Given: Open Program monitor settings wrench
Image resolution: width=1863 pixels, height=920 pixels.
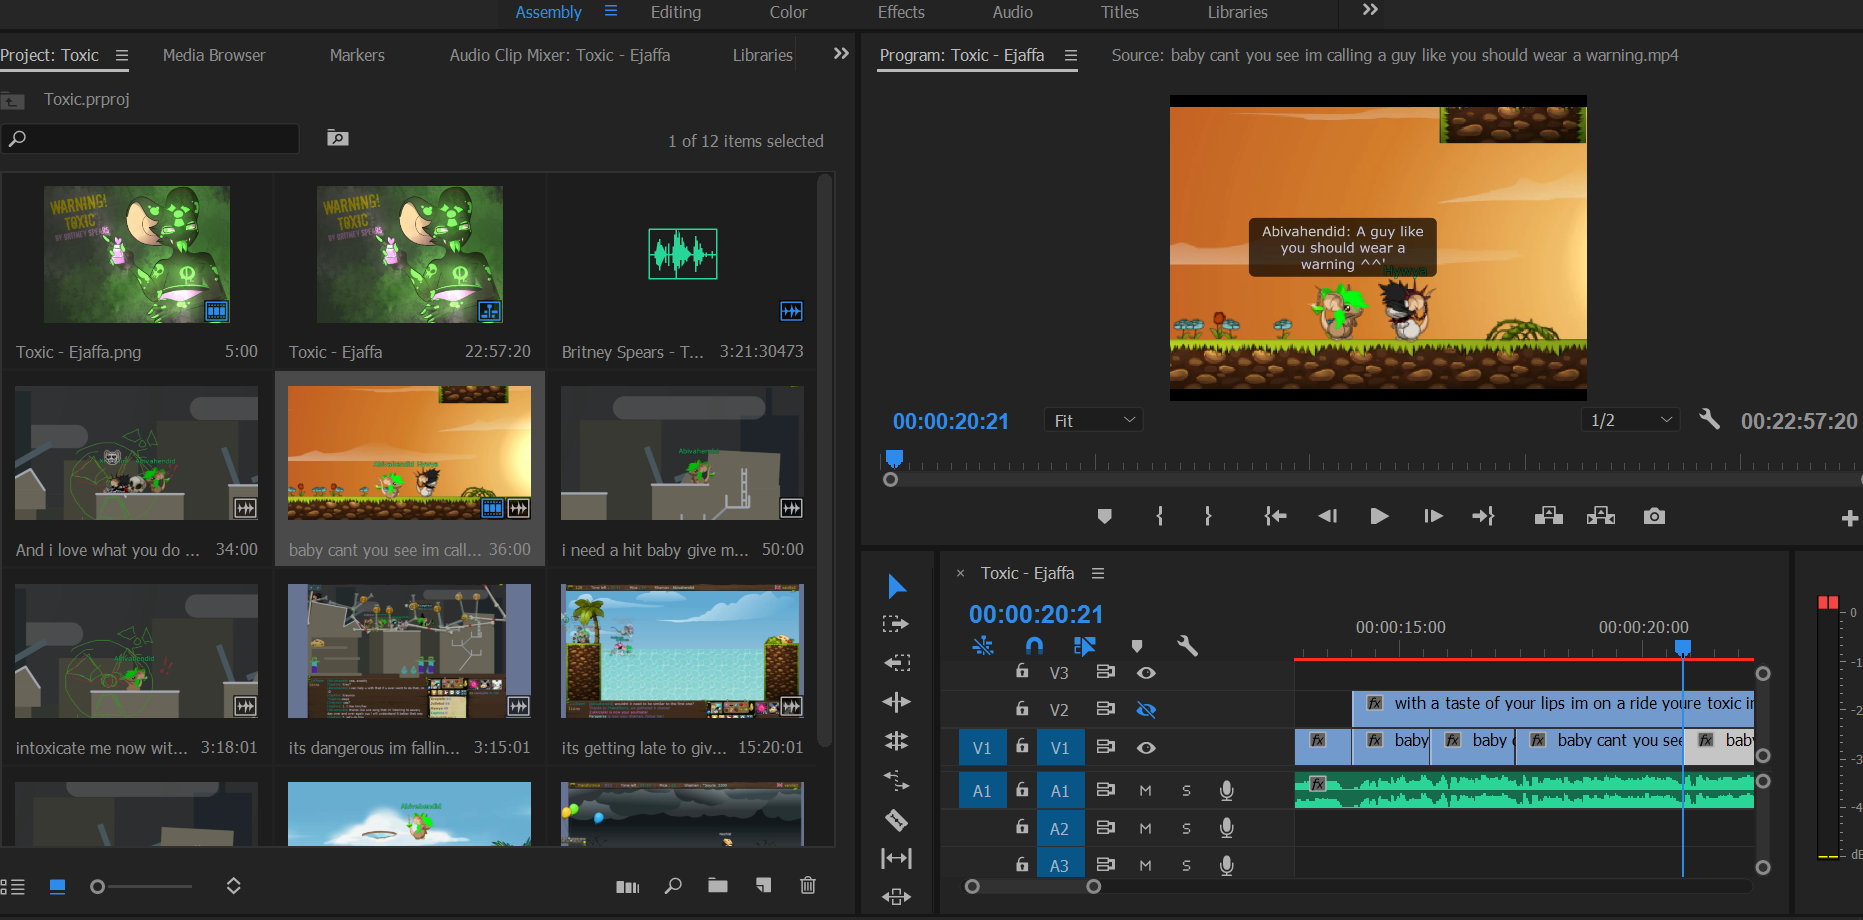Looking at the screenshot, I should [x=1710, y=419].
